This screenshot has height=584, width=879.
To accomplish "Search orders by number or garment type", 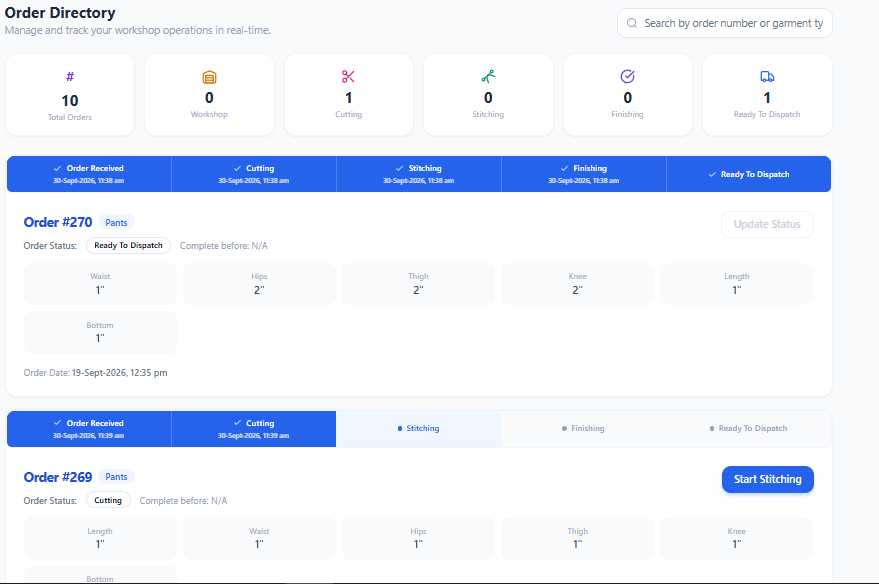I will (x=725, y=23).
